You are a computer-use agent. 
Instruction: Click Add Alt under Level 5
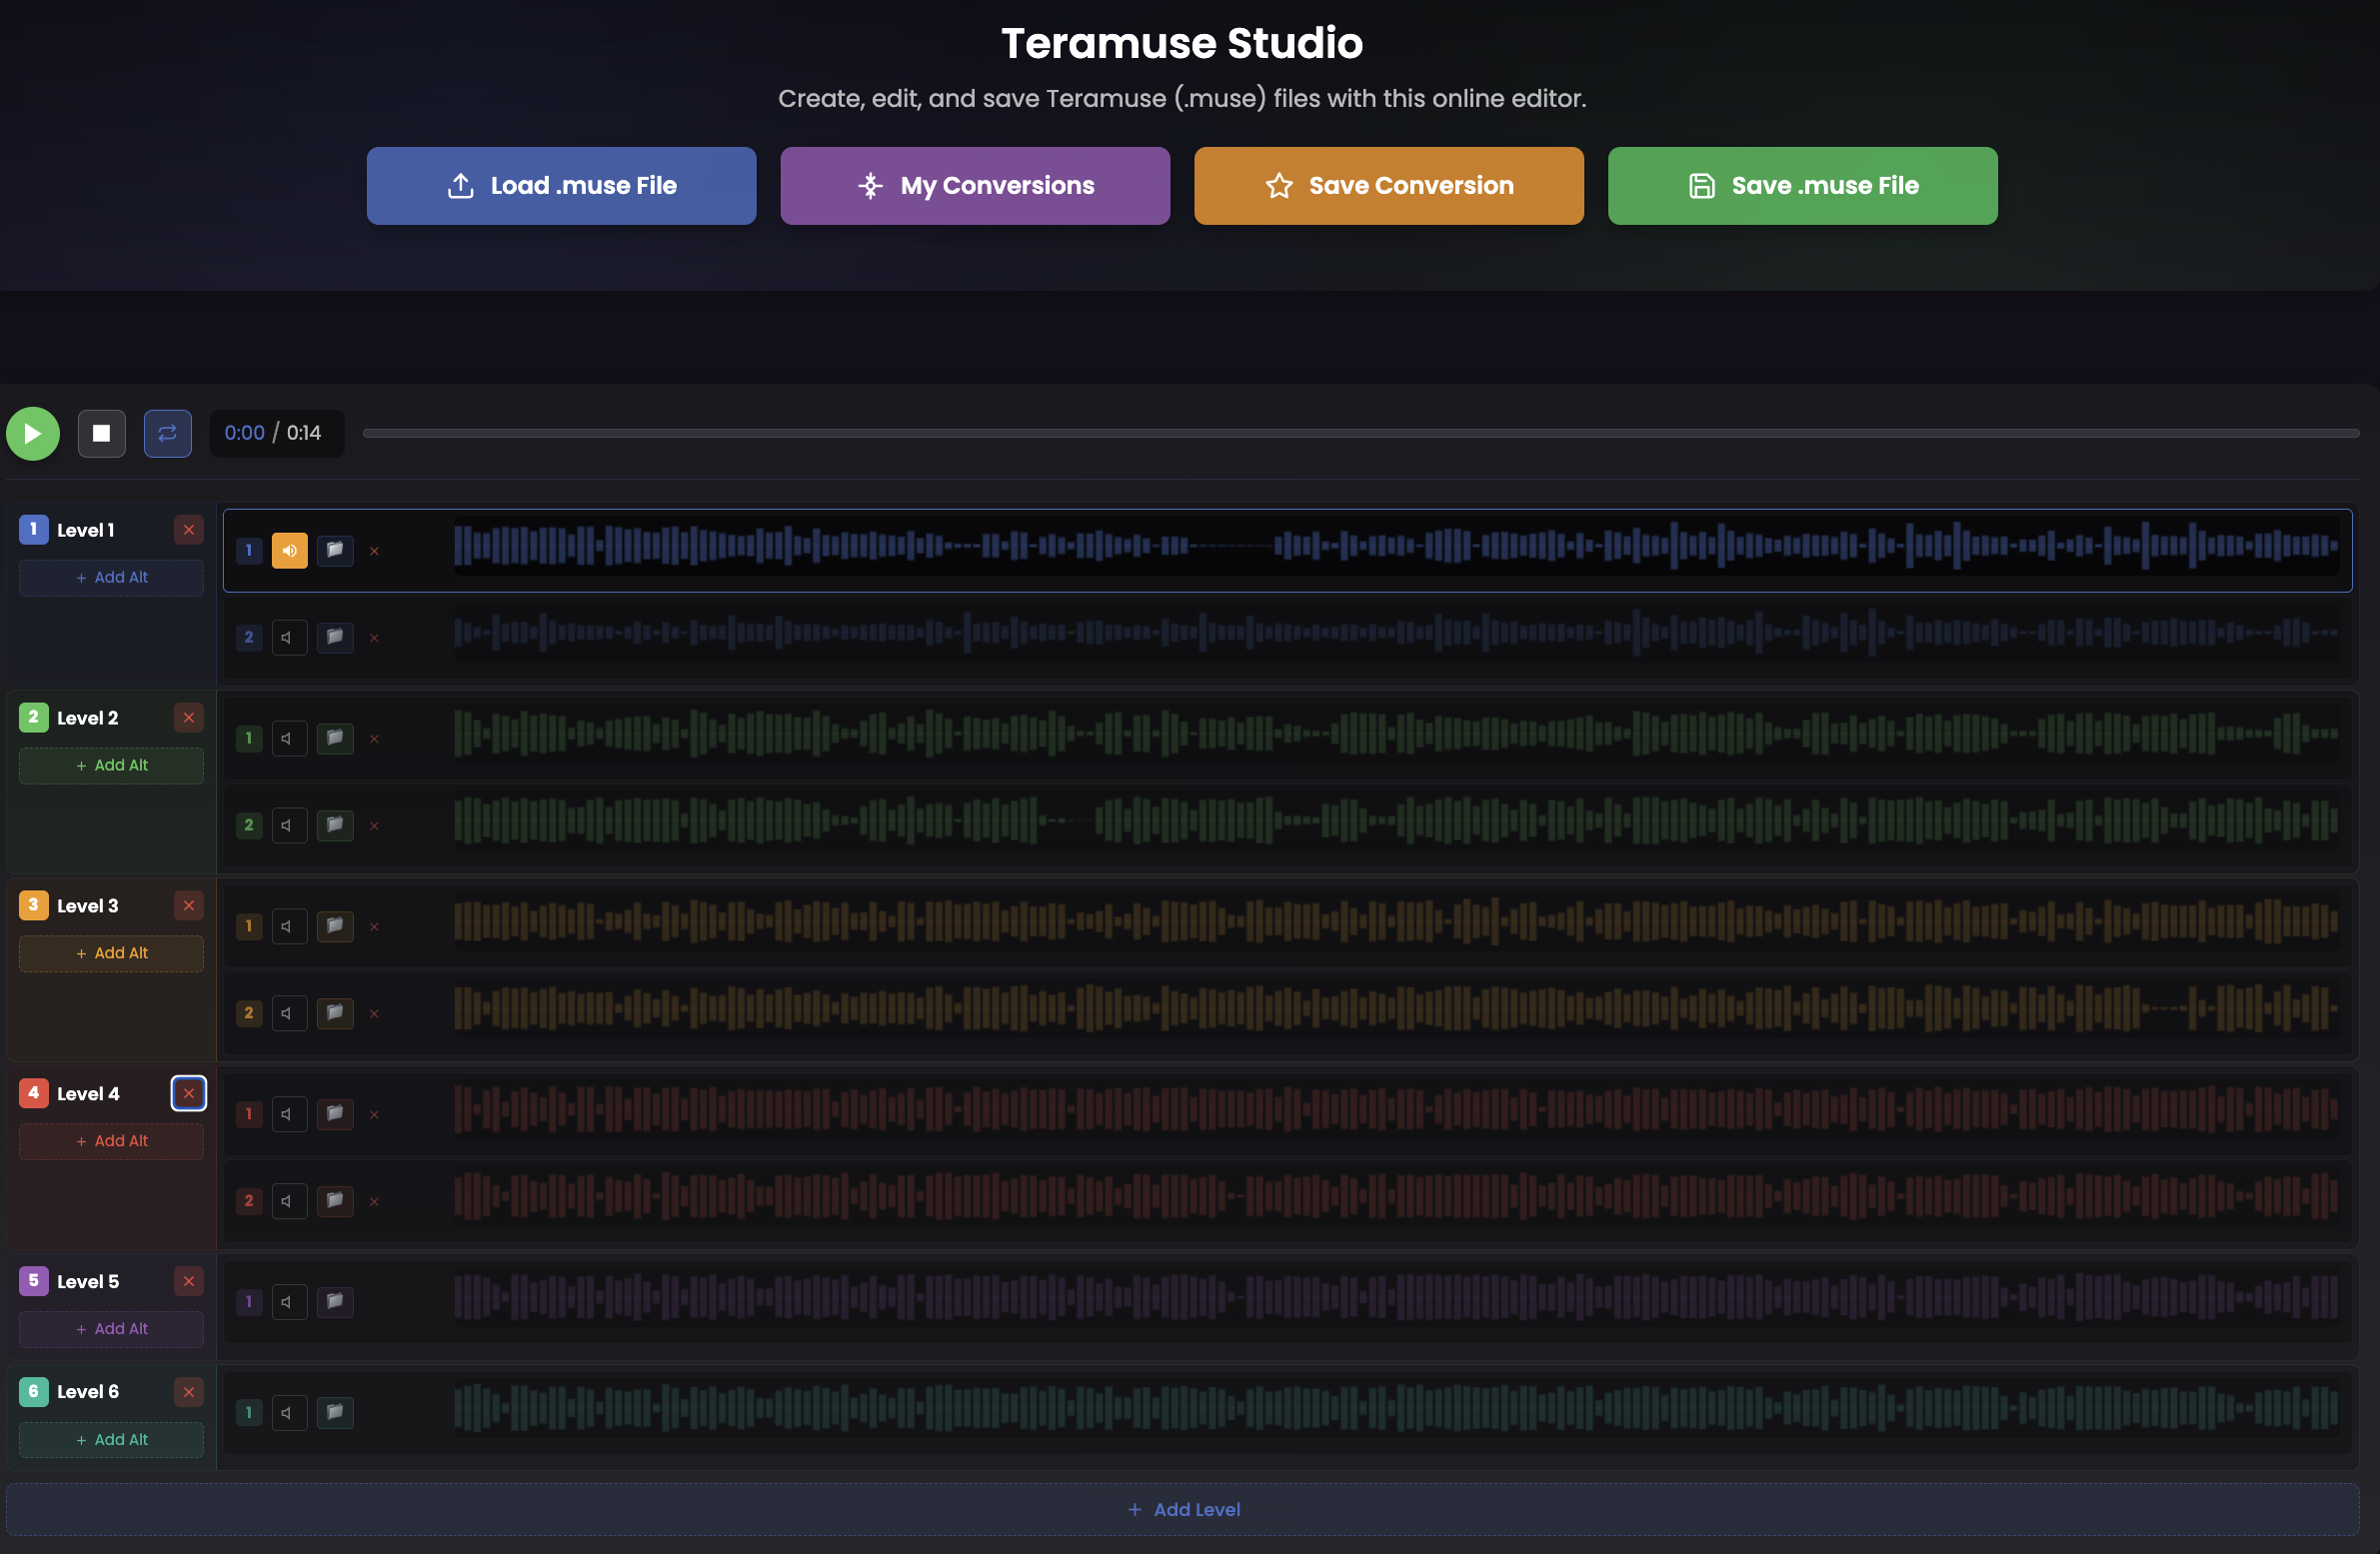111,1329
